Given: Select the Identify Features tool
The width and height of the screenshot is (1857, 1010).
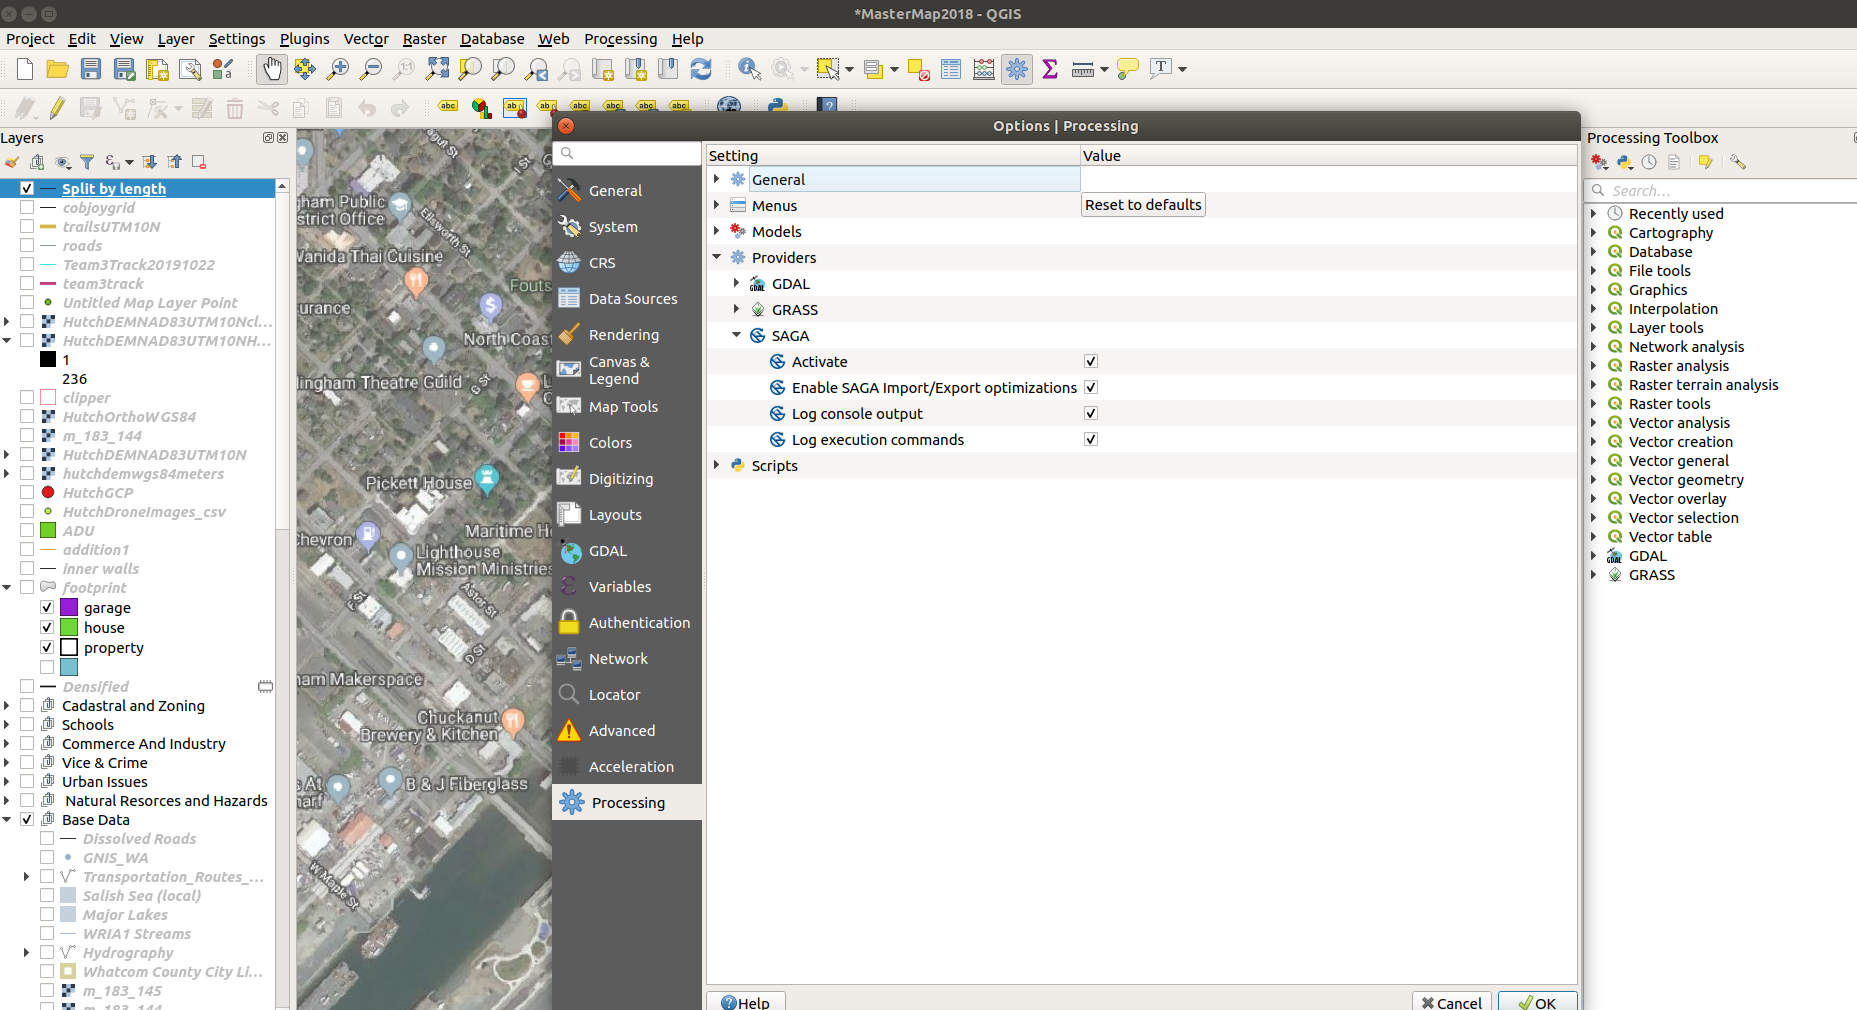Looking at the screenshot, I should click(x=749, y=69).
